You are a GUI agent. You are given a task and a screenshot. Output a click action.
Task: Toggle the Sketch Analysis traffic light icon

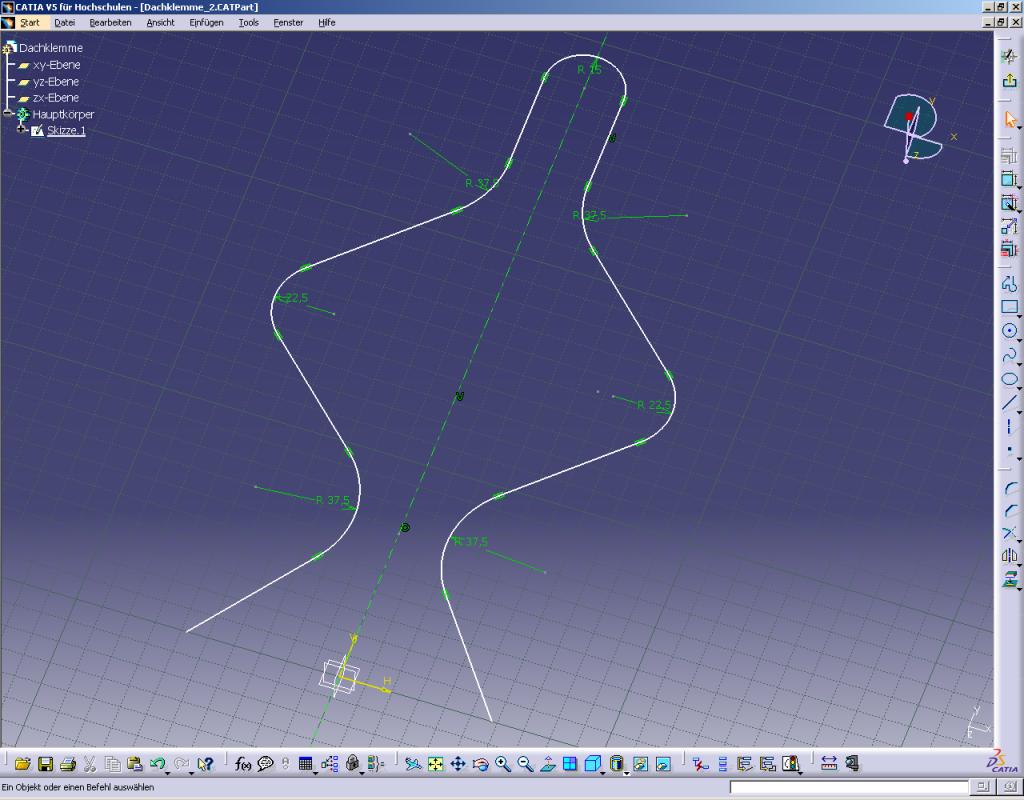[x=789, y=763]
